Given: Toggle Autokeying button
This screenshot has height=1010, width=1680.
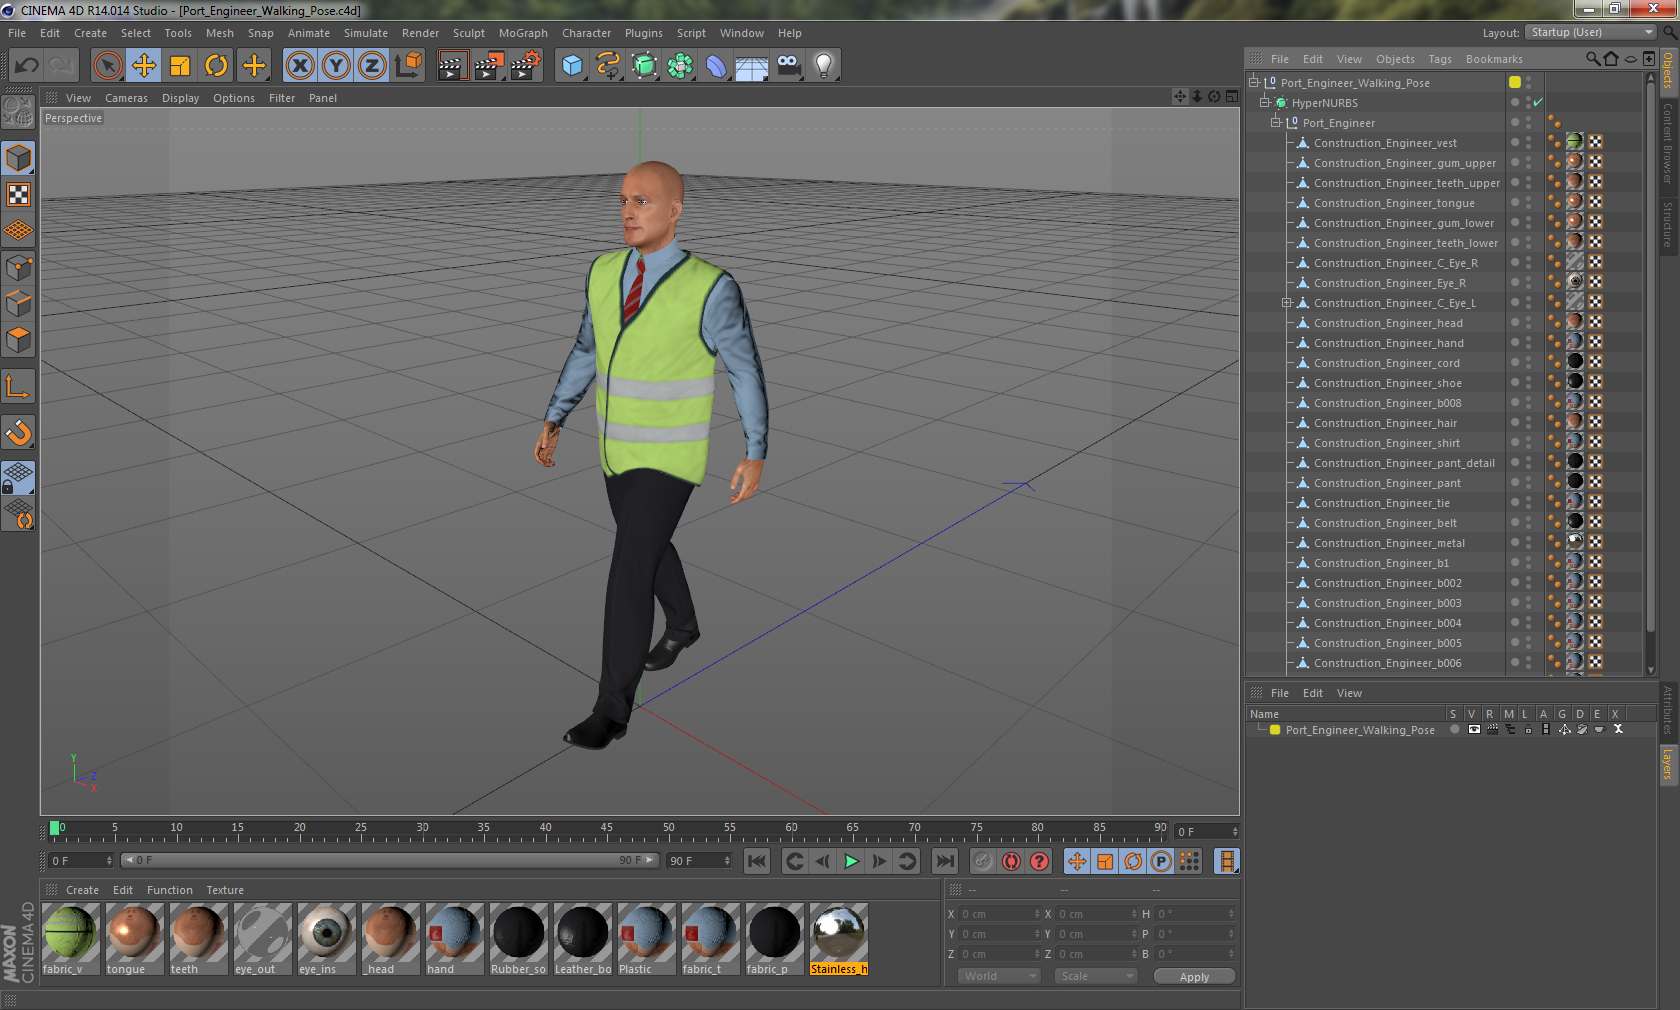Looking at the screenshot, I should (x=1011, y=861).
